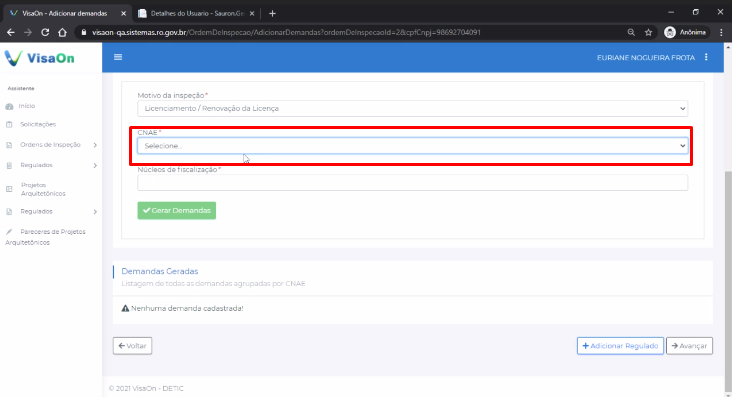The image size is (732, 397).
Task: Open the Motivo da inspeção dropdown
Action: coord(412,108)
